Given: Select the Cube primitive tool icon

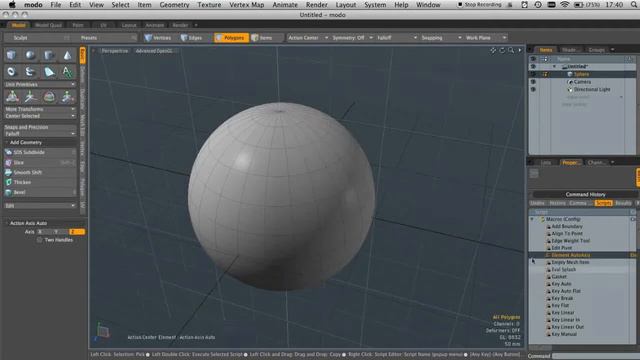Looking at the screenshot, I should pos(11,55).
